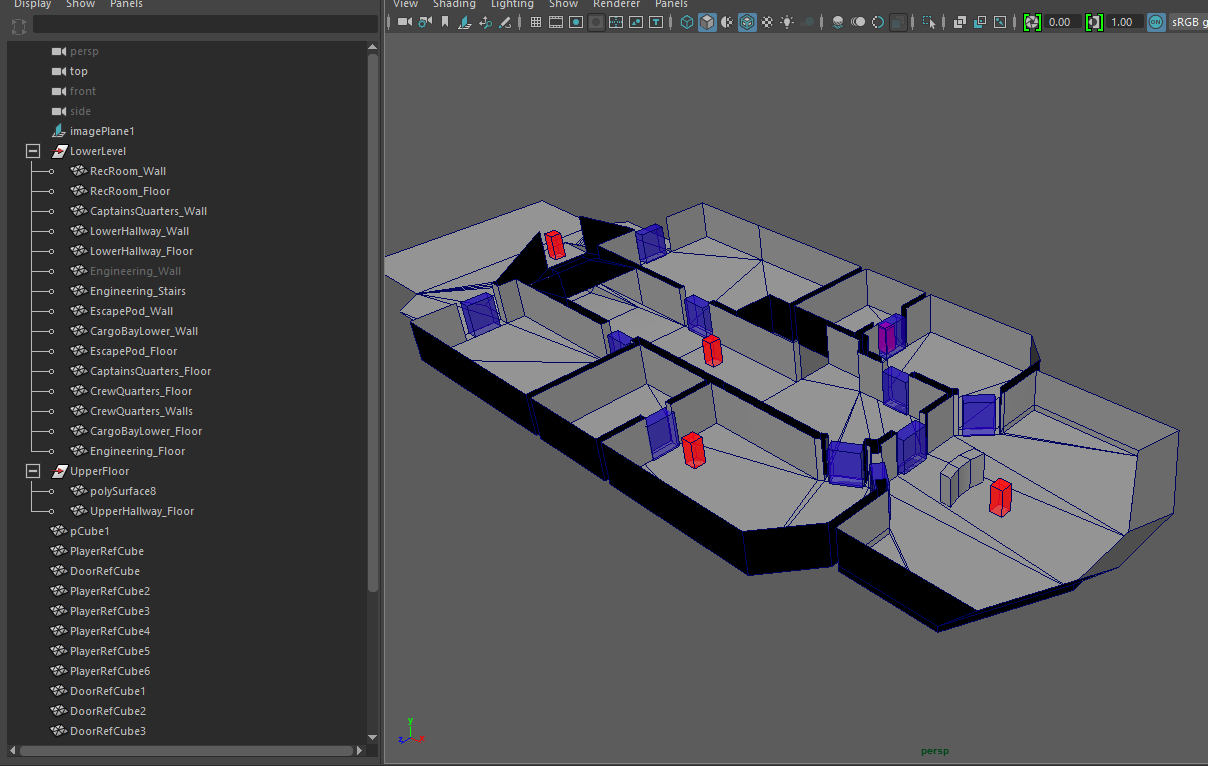Open the View menu in viewport panel

point(405,4)
